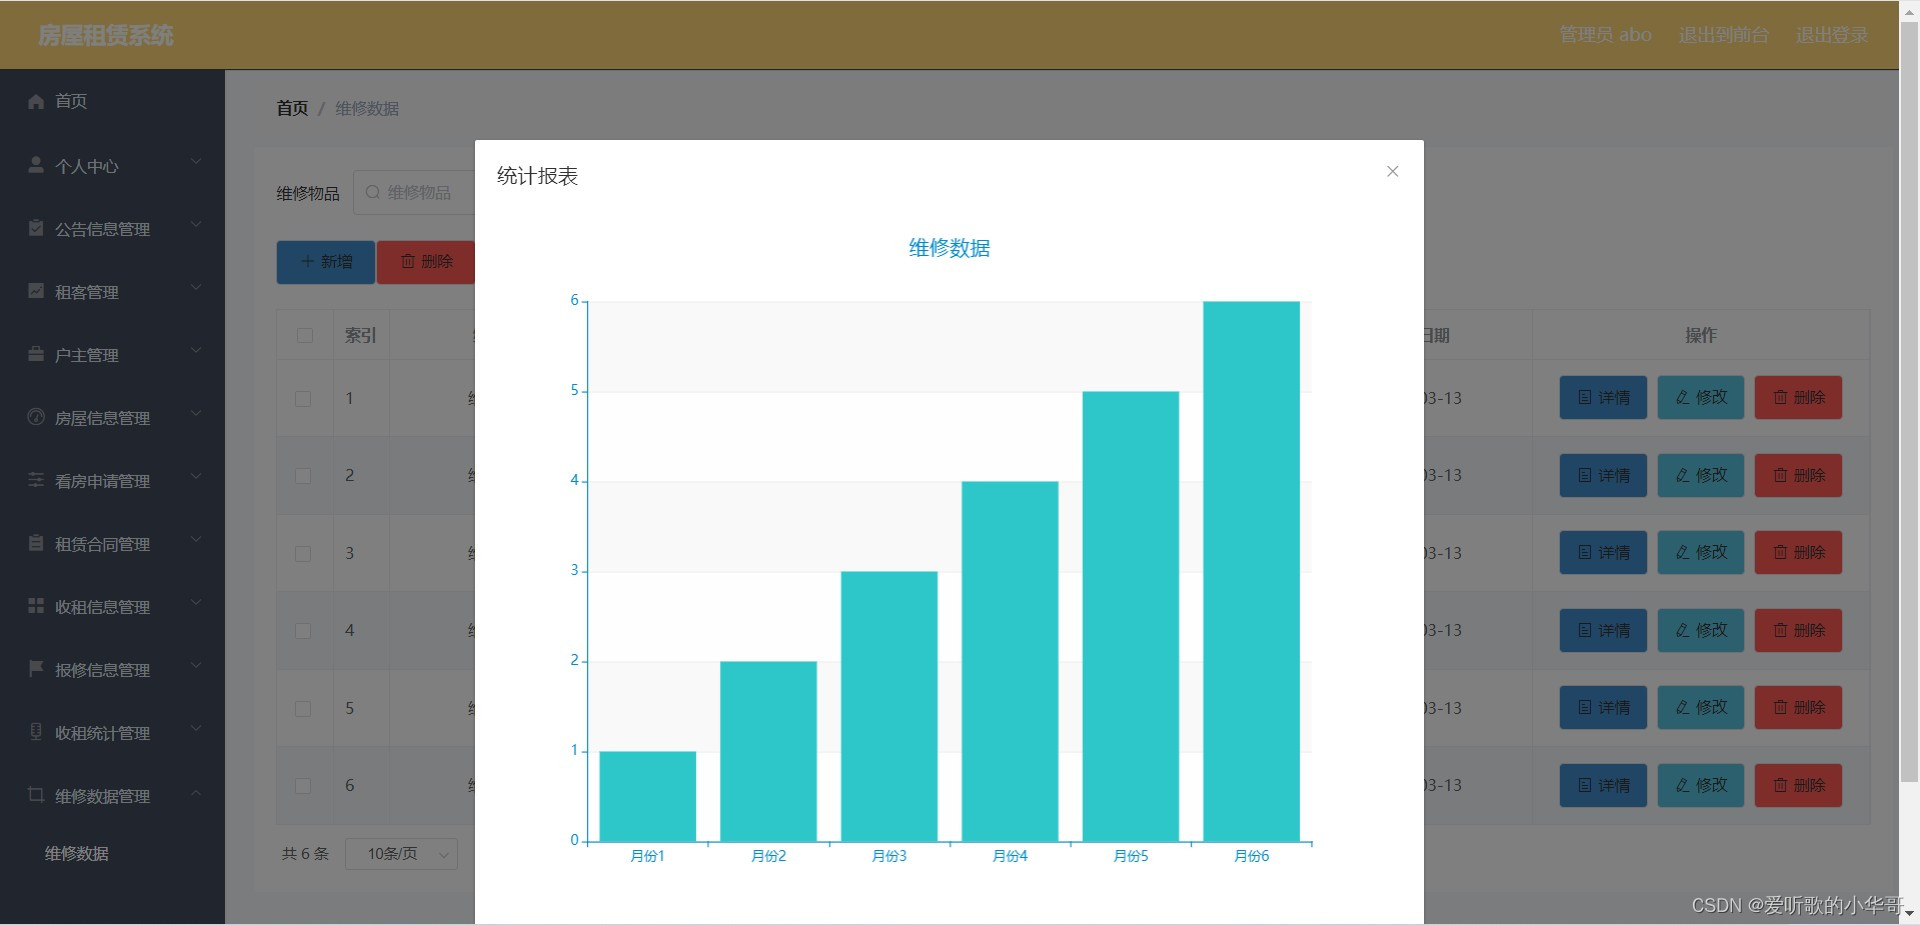The height and width of the screenshot is (925, 1920).
Task: Expand 租客管理 menu chevron
Action: pyautogui.click(x=196, y=287)
